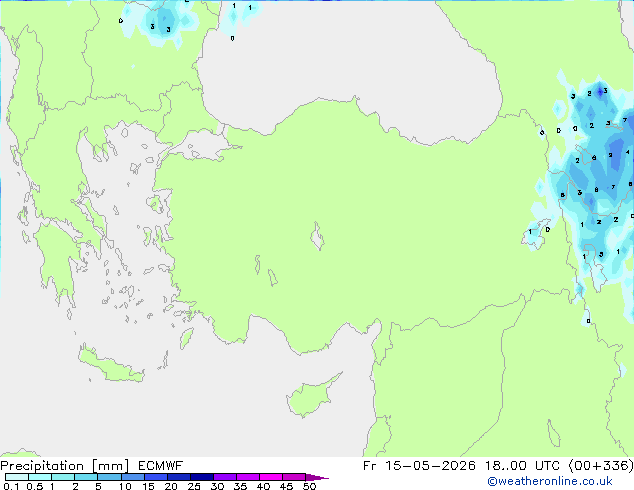Click the 25–30 mm legend swatch
Viewport: 634px width, 490px height.
click(201, 477)
